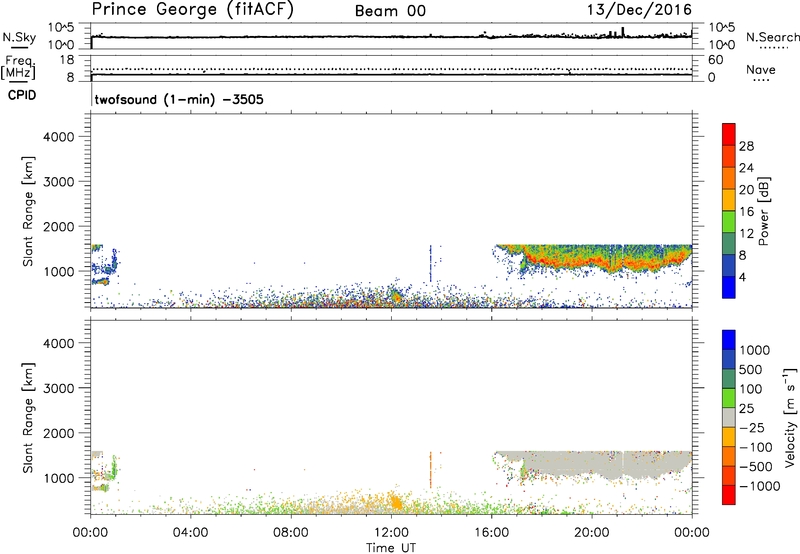Click 'Slant Range [km]' label of power panel
Screen dimensions: 800x554
coord(28,211)
